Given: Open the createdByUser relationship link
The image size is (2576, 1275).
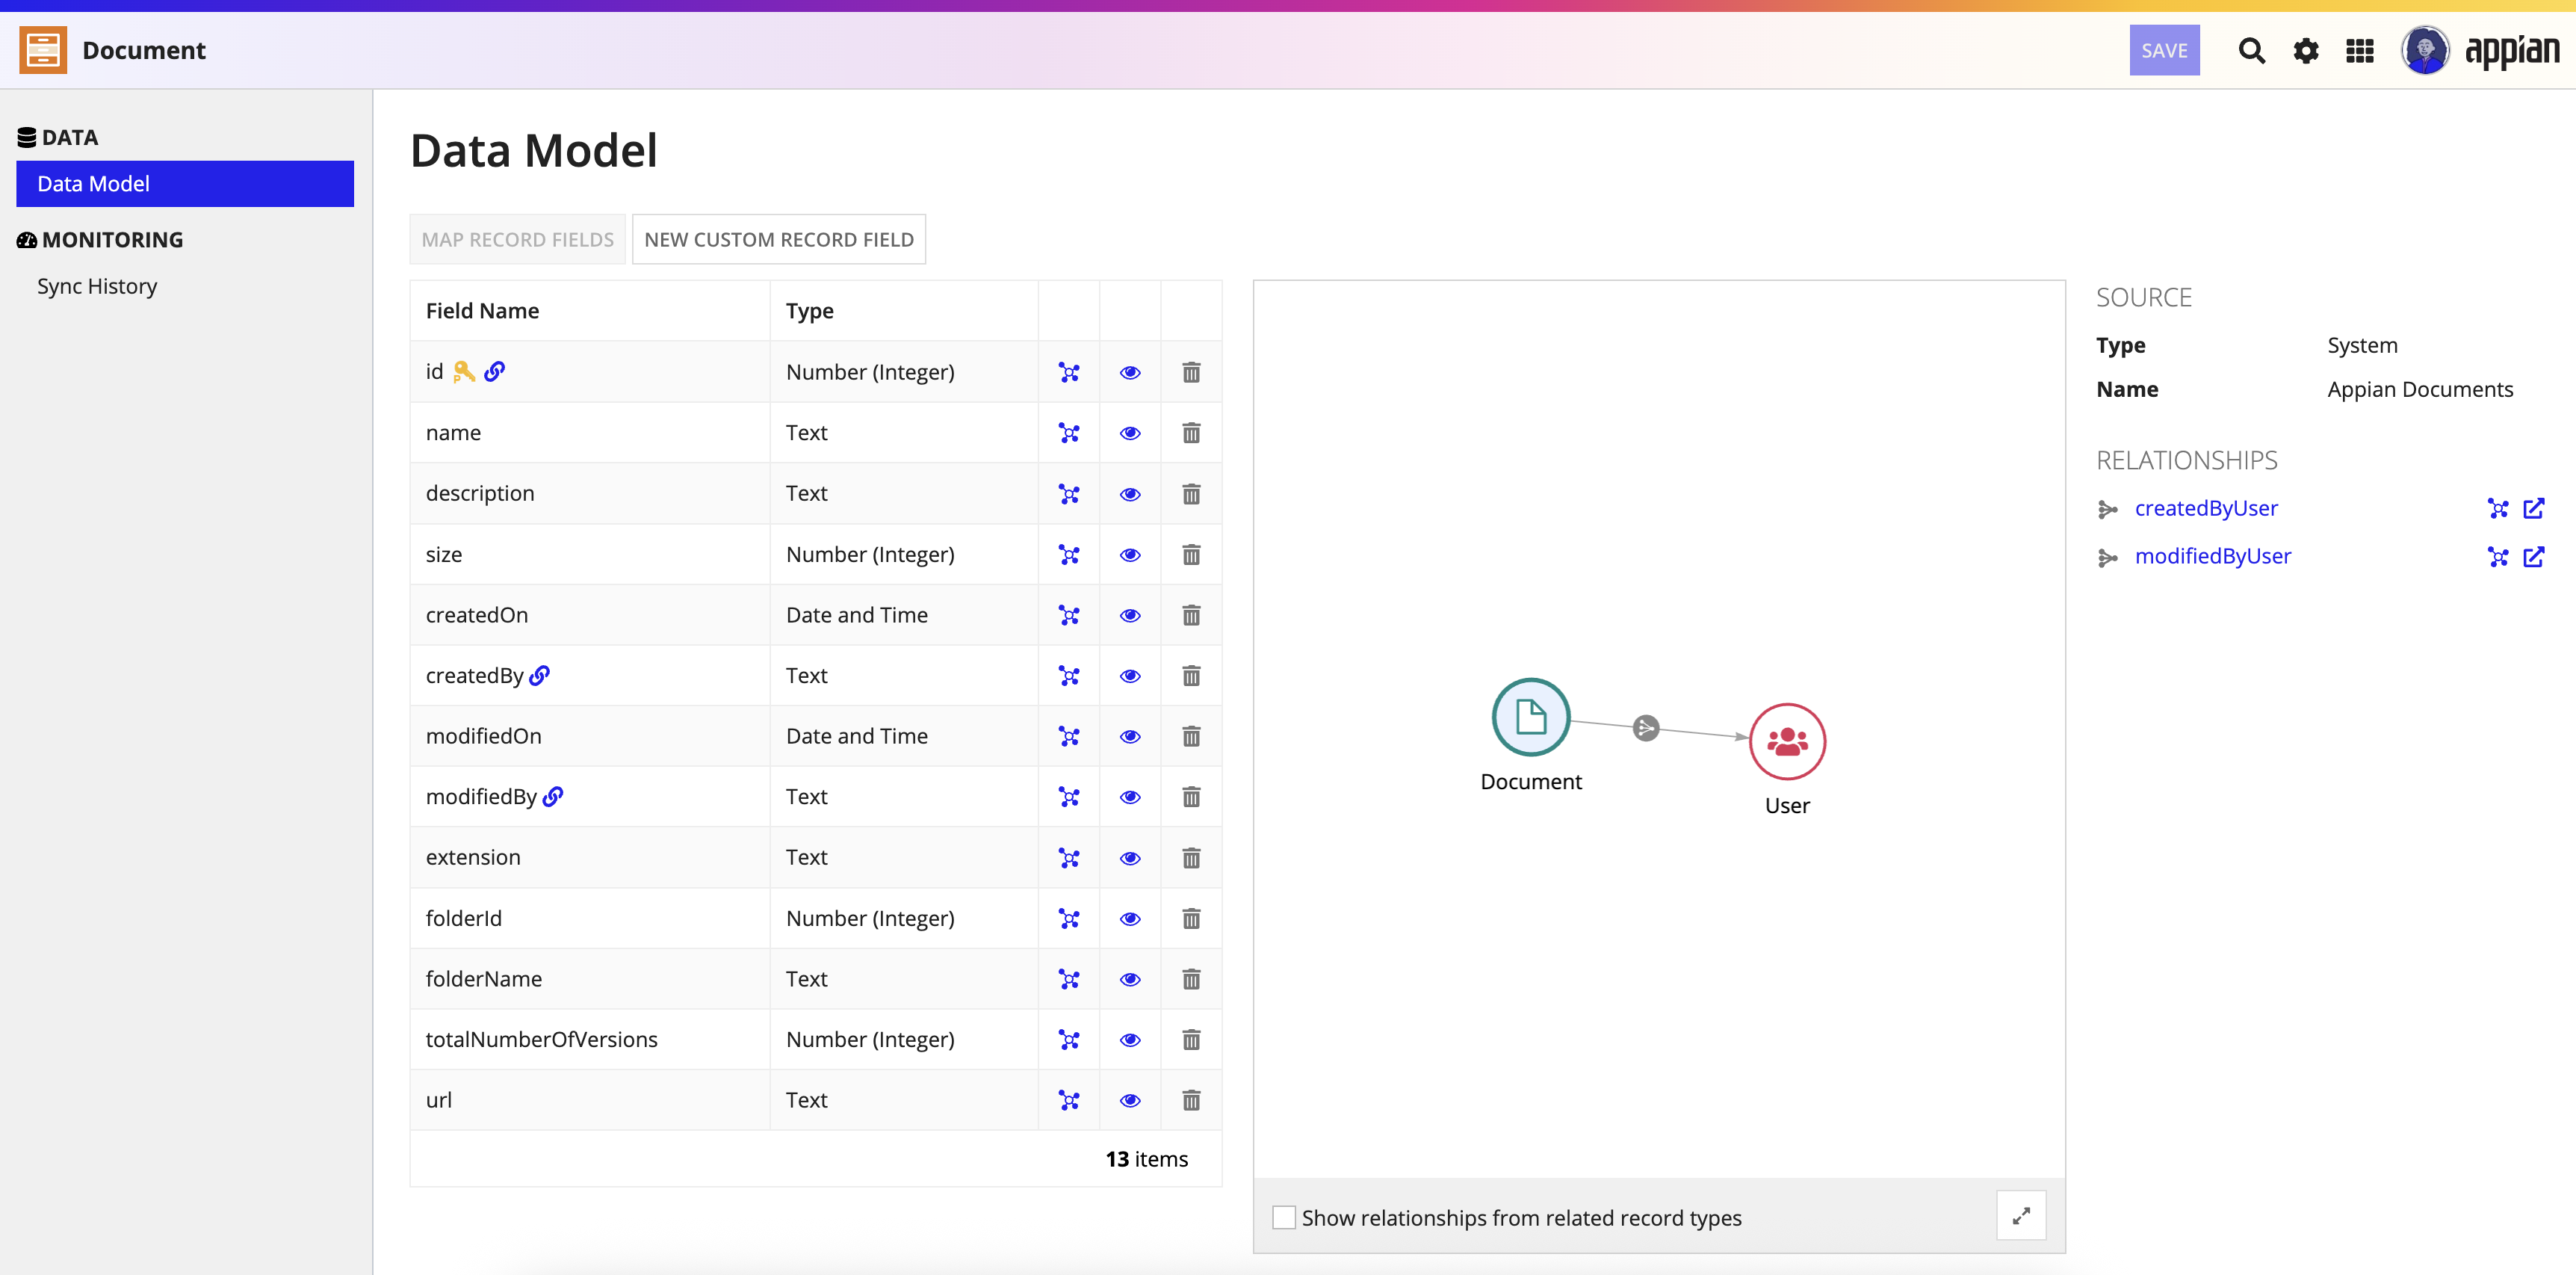Looking at the screenshot, I should pyautogui.click(x=2206, y=508).
